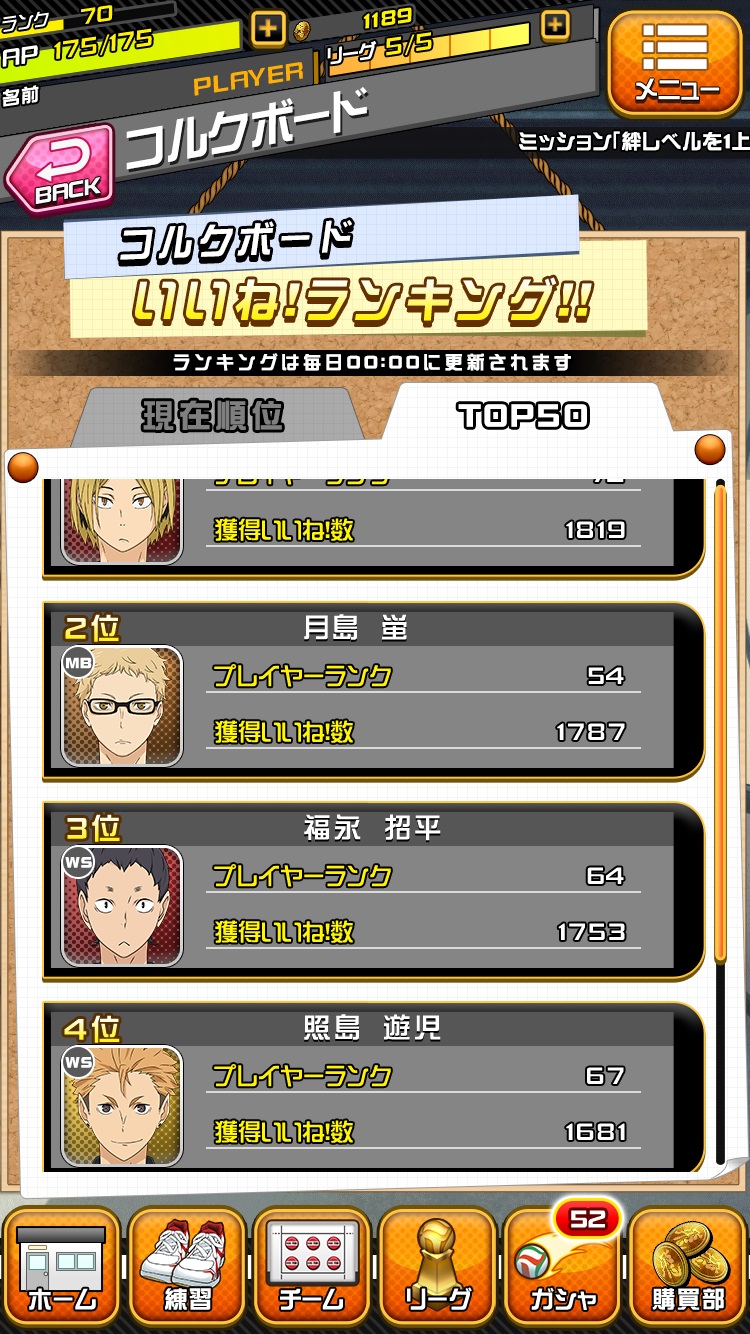Open the ホーム home screen icon
Screen dimensions: 750x1334
point(61,1267)
